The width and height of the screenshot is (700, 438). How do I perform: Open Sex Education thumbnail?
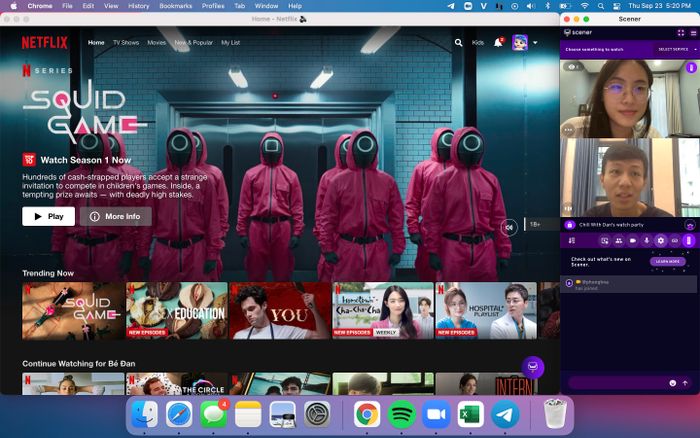(x=177, y=311)
